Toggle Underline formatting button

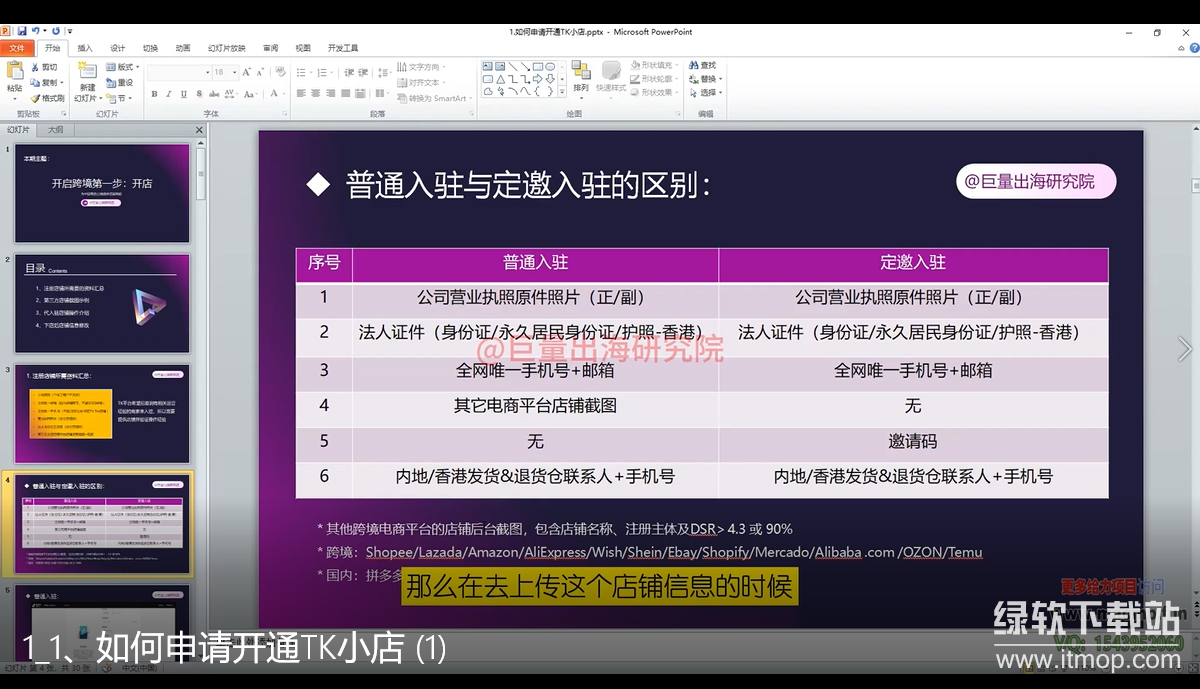(183, 94)
